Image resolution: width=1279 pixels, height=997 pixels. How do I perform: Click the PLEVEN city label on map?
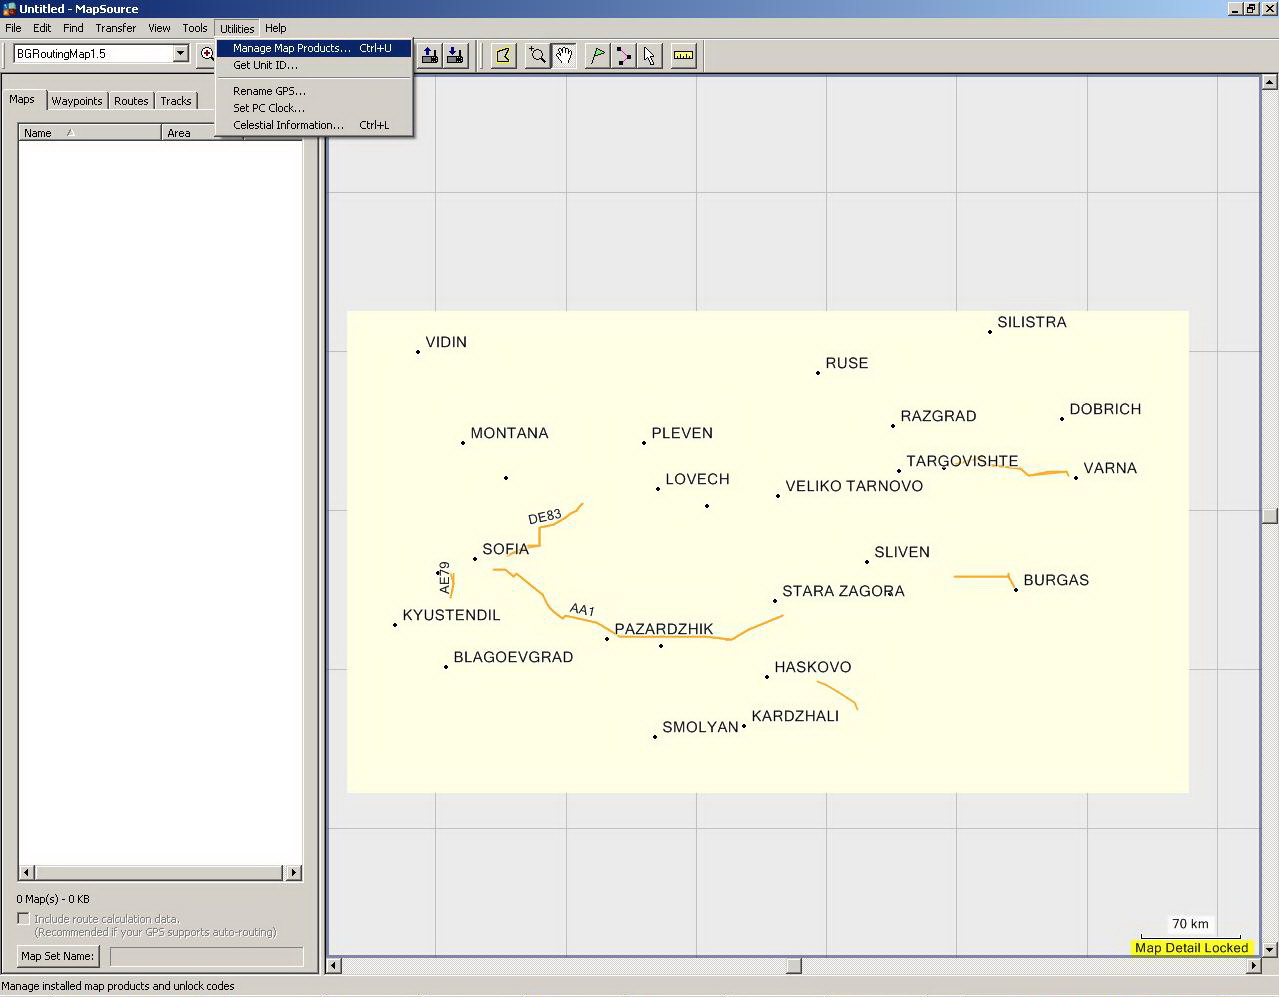682,433
